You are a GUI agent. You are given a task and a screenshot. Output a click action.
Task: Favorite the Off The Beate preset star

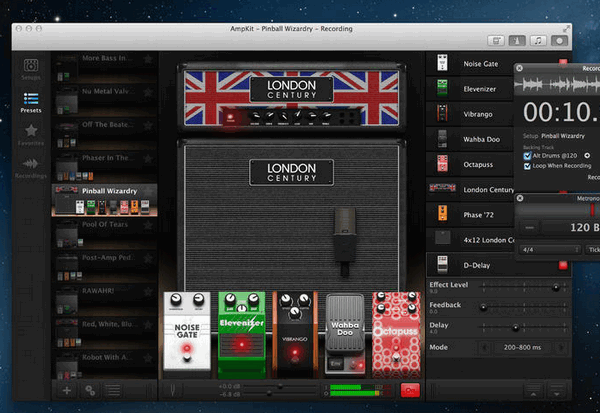(x=148, y=125)
